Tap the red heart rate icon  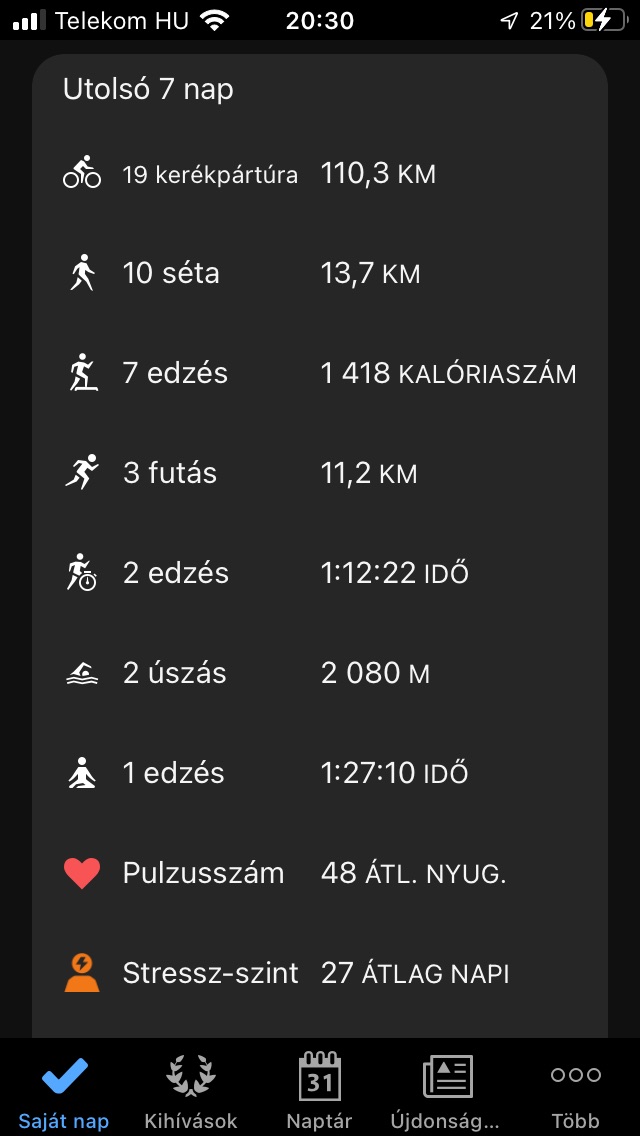82,873
